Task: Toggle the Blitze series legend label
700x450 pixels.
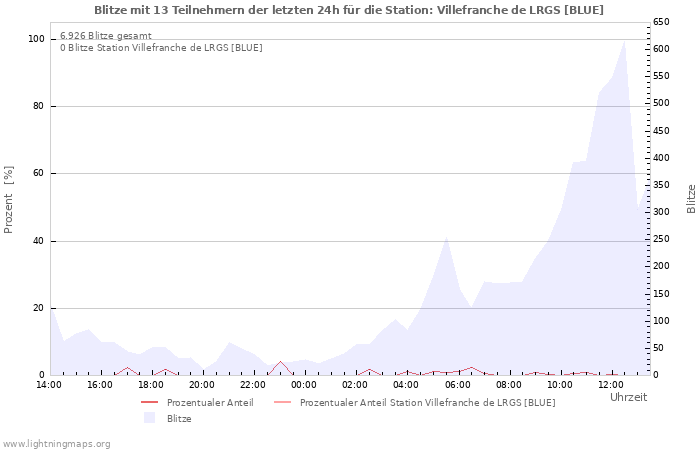Action: tap(179, 418)
